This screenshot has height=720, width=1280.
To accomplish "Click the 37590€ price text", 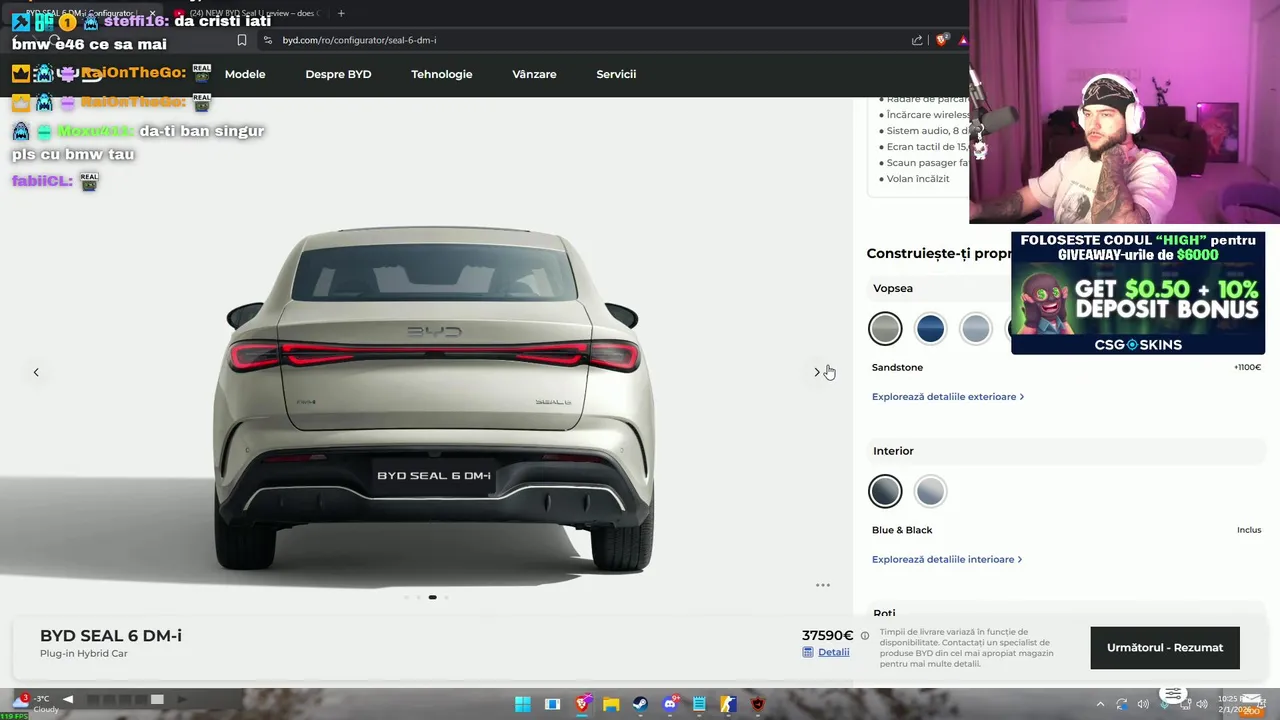I will pos(827,635).
